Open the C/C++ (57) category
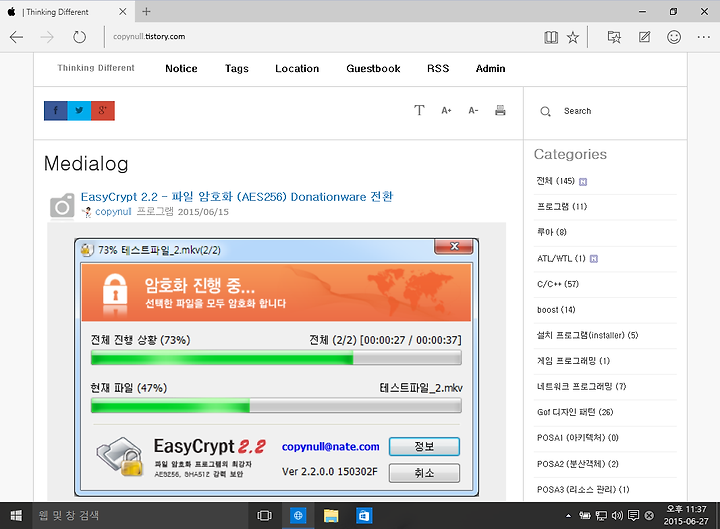The height and width of the screenshot is (529, 720). click(558, 284)
